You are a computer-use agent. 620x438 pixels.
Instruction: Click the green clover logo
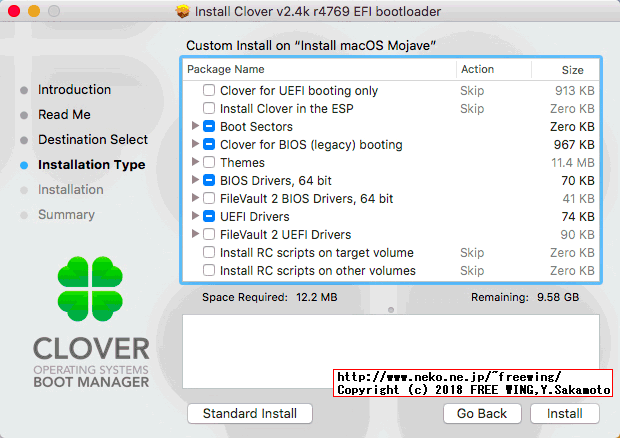pyautogui.click(x=90, y=288)
